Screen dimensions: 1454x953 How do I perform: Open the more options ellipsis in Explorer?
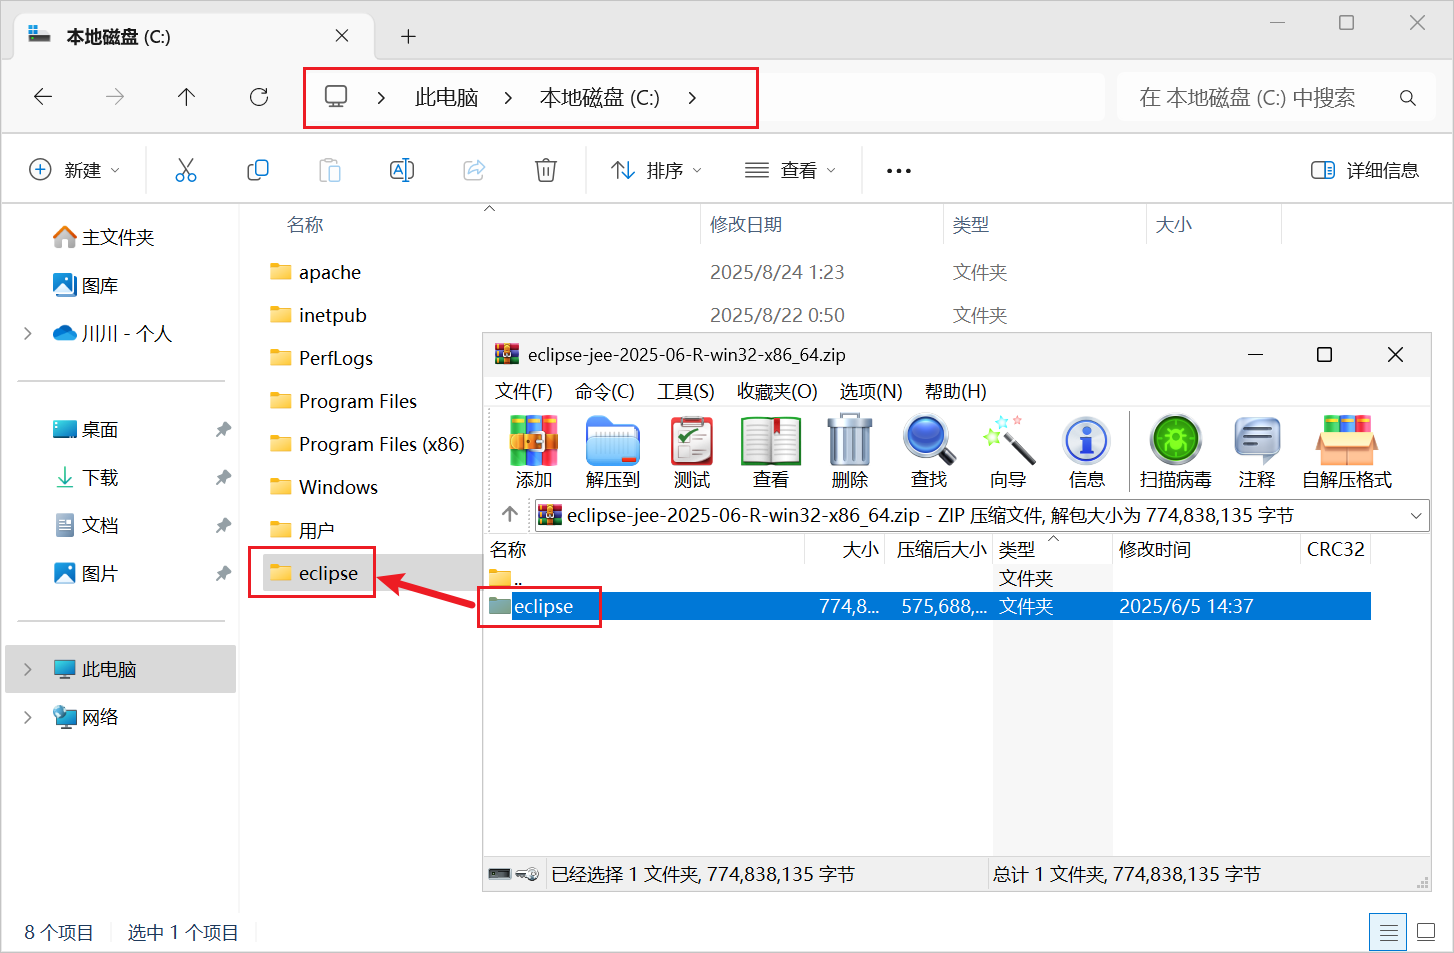click(x=899, y=171)
